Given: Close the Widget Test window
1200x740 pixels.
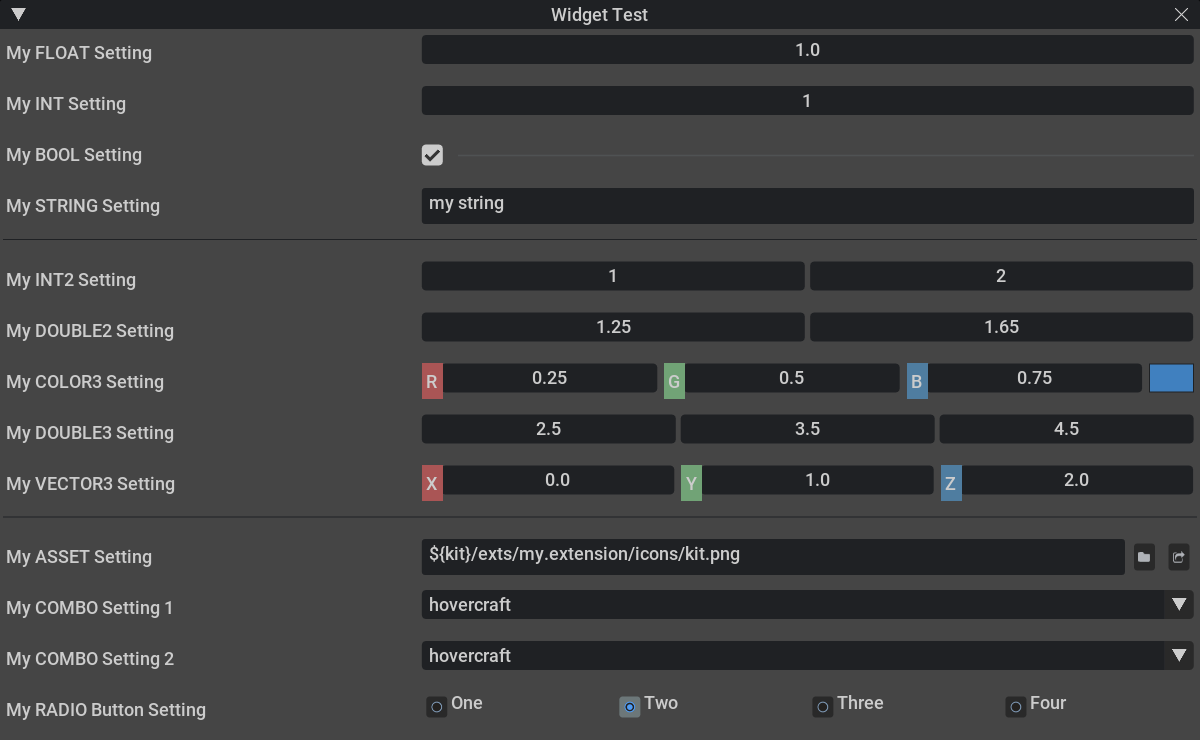Looking at the screenshot, I should (x=1181, y=14).
